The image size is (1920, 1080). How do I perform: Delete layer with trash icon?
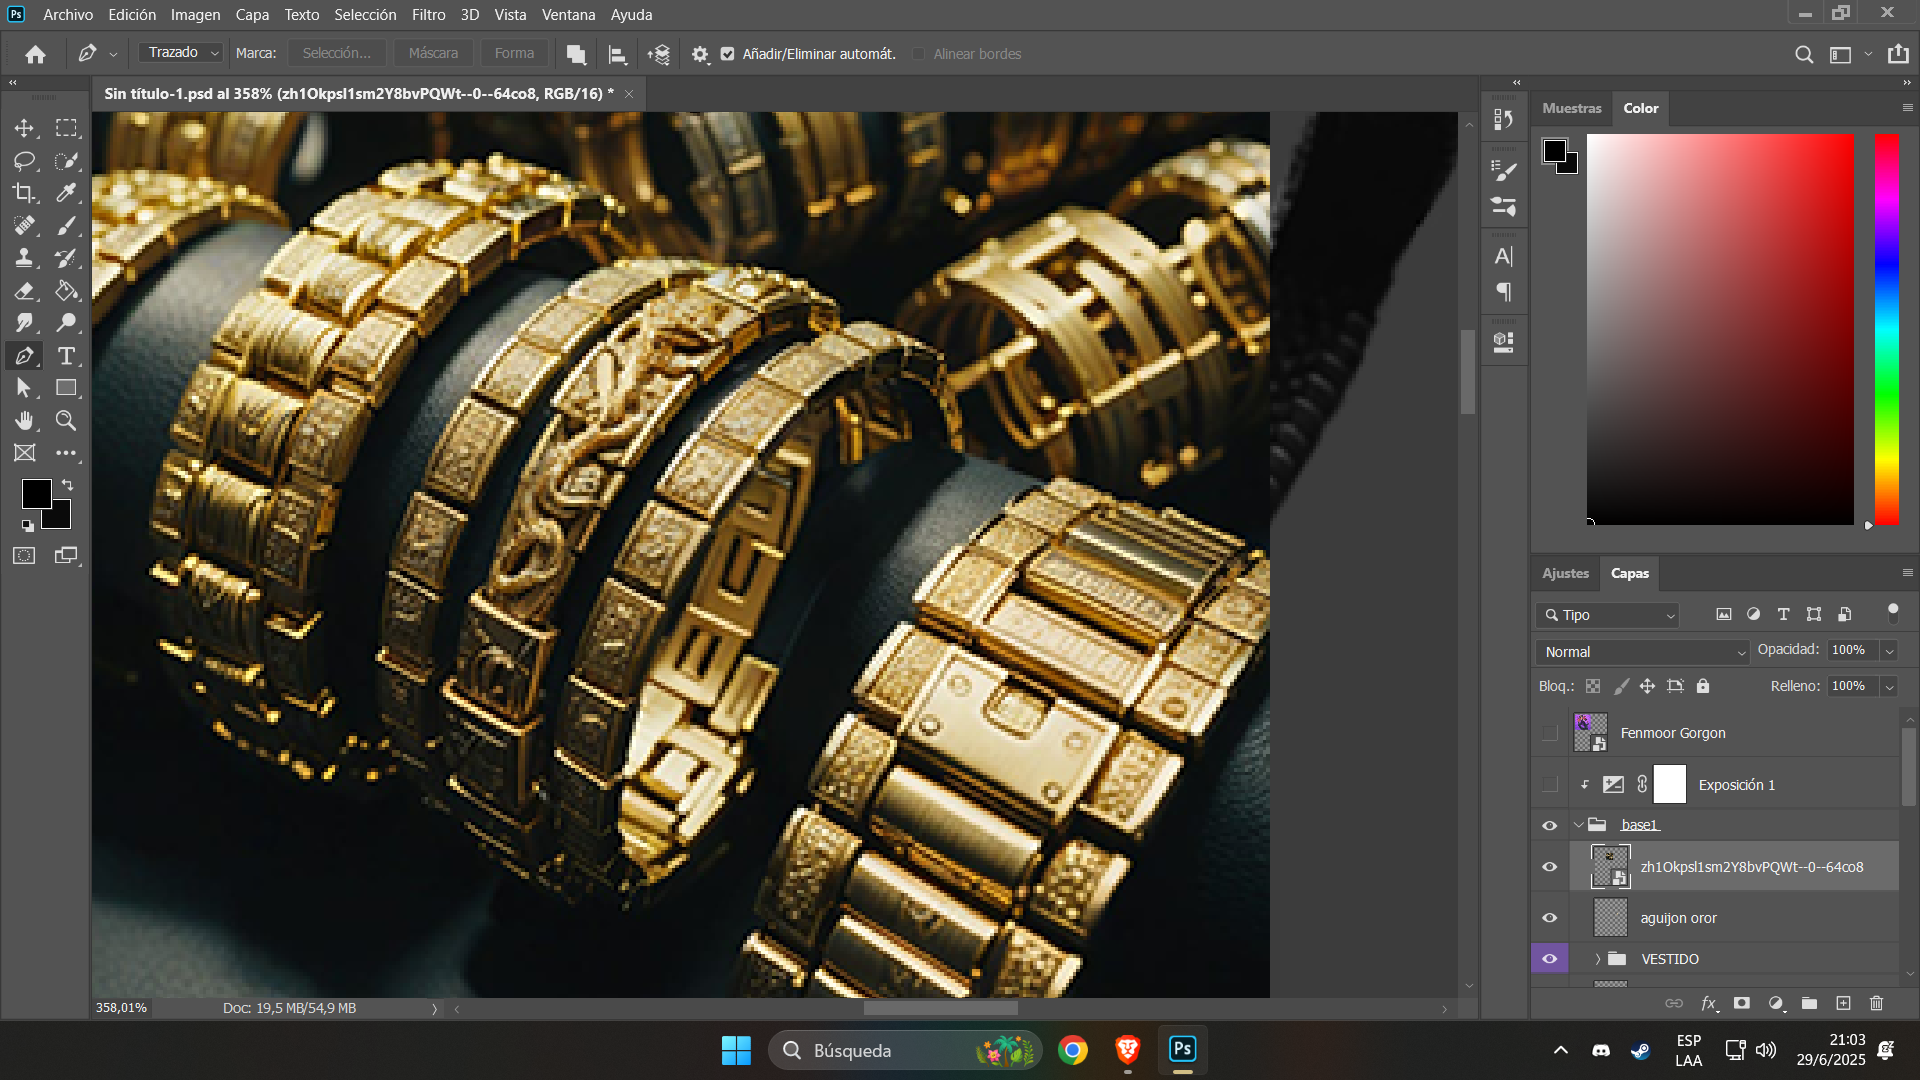[1876, 1003]
